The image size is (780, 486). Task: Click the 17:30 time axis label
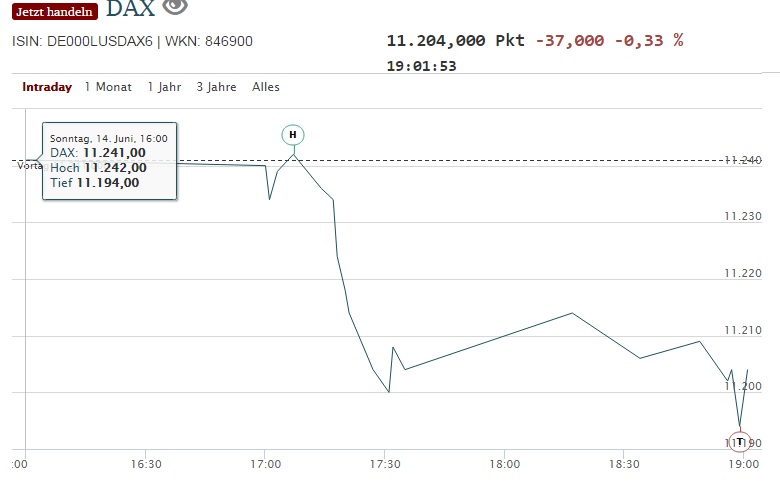pos(385,464)
